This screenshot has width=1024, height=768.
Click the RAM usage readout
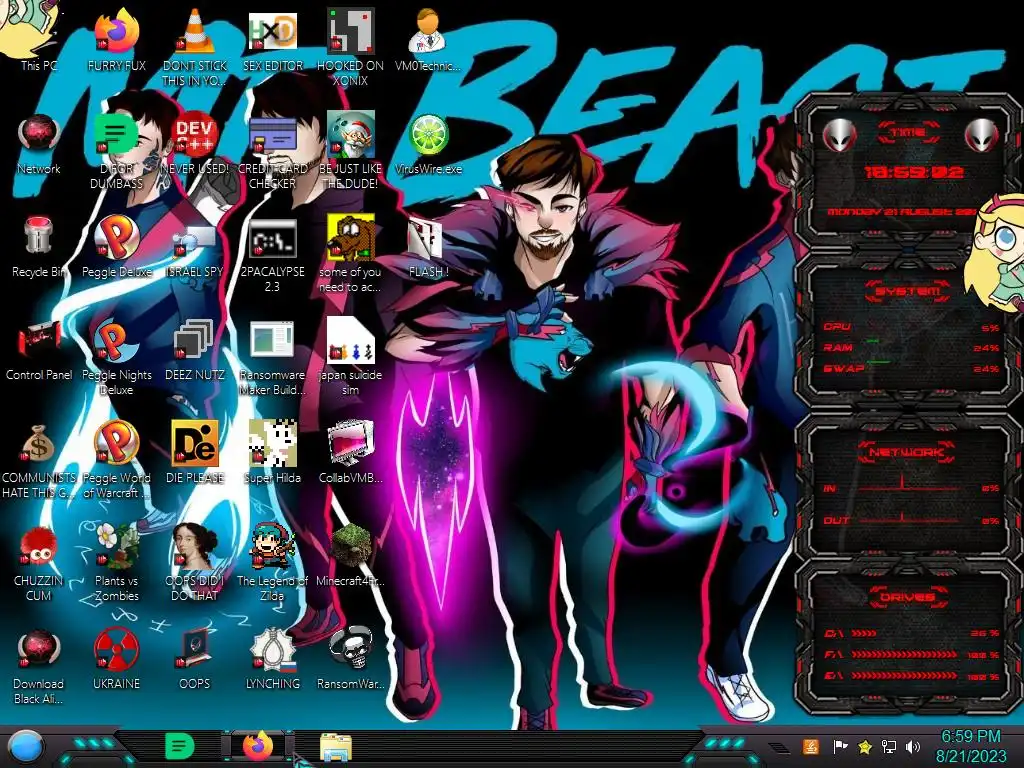pyautogui.click(x=912, y=347)
